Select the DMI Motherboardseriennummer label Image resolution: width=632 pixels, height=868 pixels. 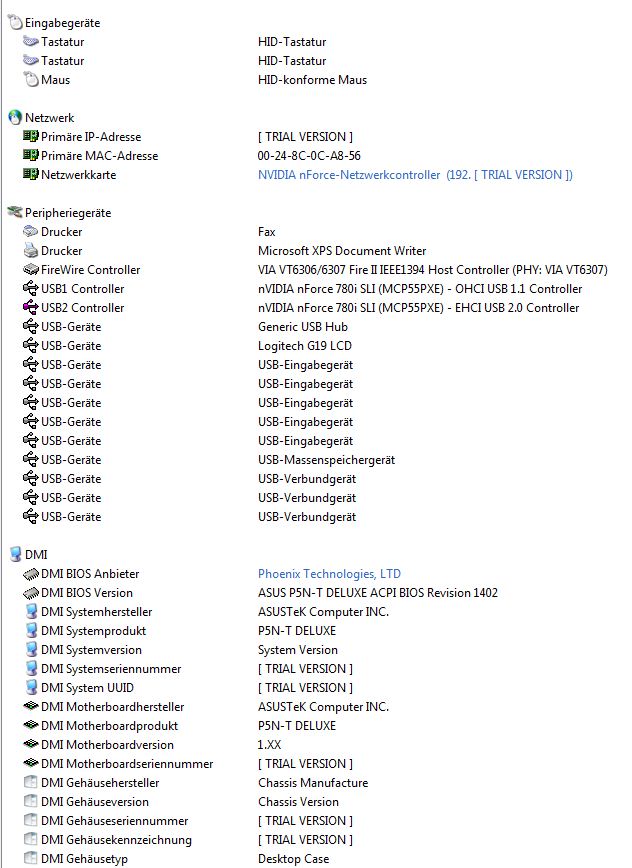pyautogui.click(x=127, y=764)
